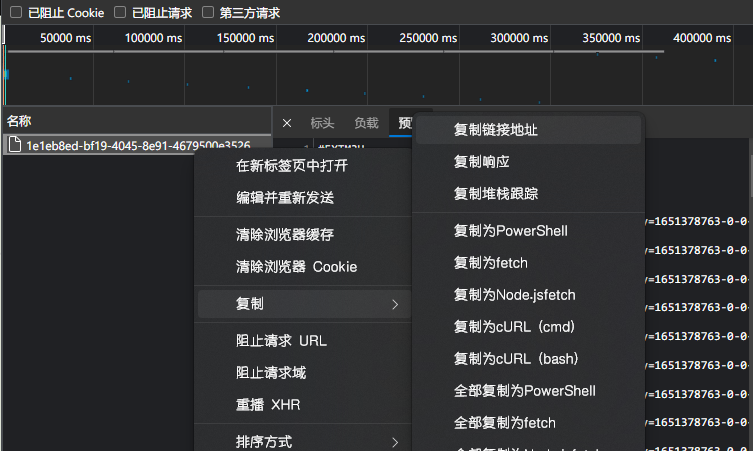Open the 负载 tab

click(366, 124)
